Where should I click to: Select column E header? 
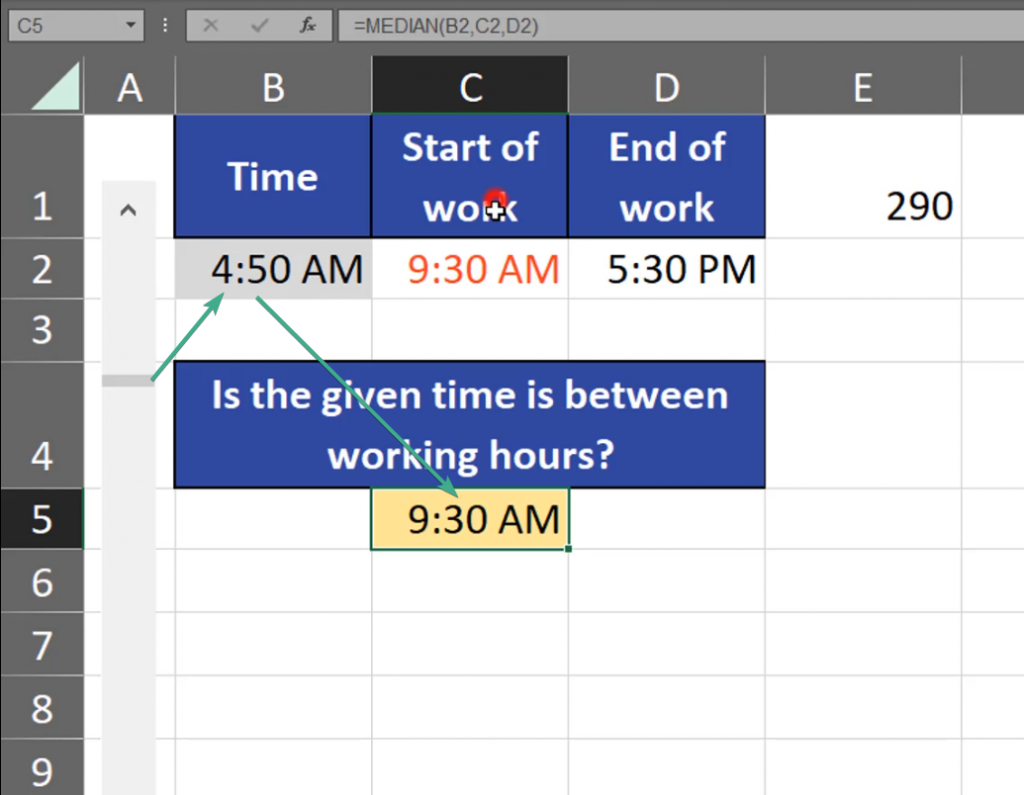tap(862, 88)
